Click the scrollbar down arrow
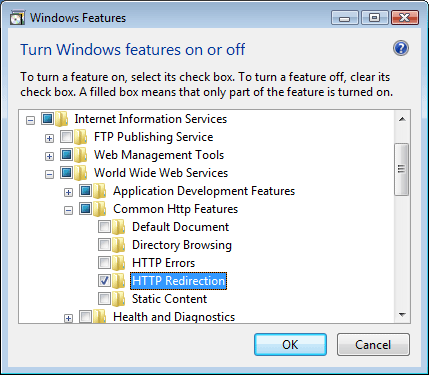 tap(402, 315)
